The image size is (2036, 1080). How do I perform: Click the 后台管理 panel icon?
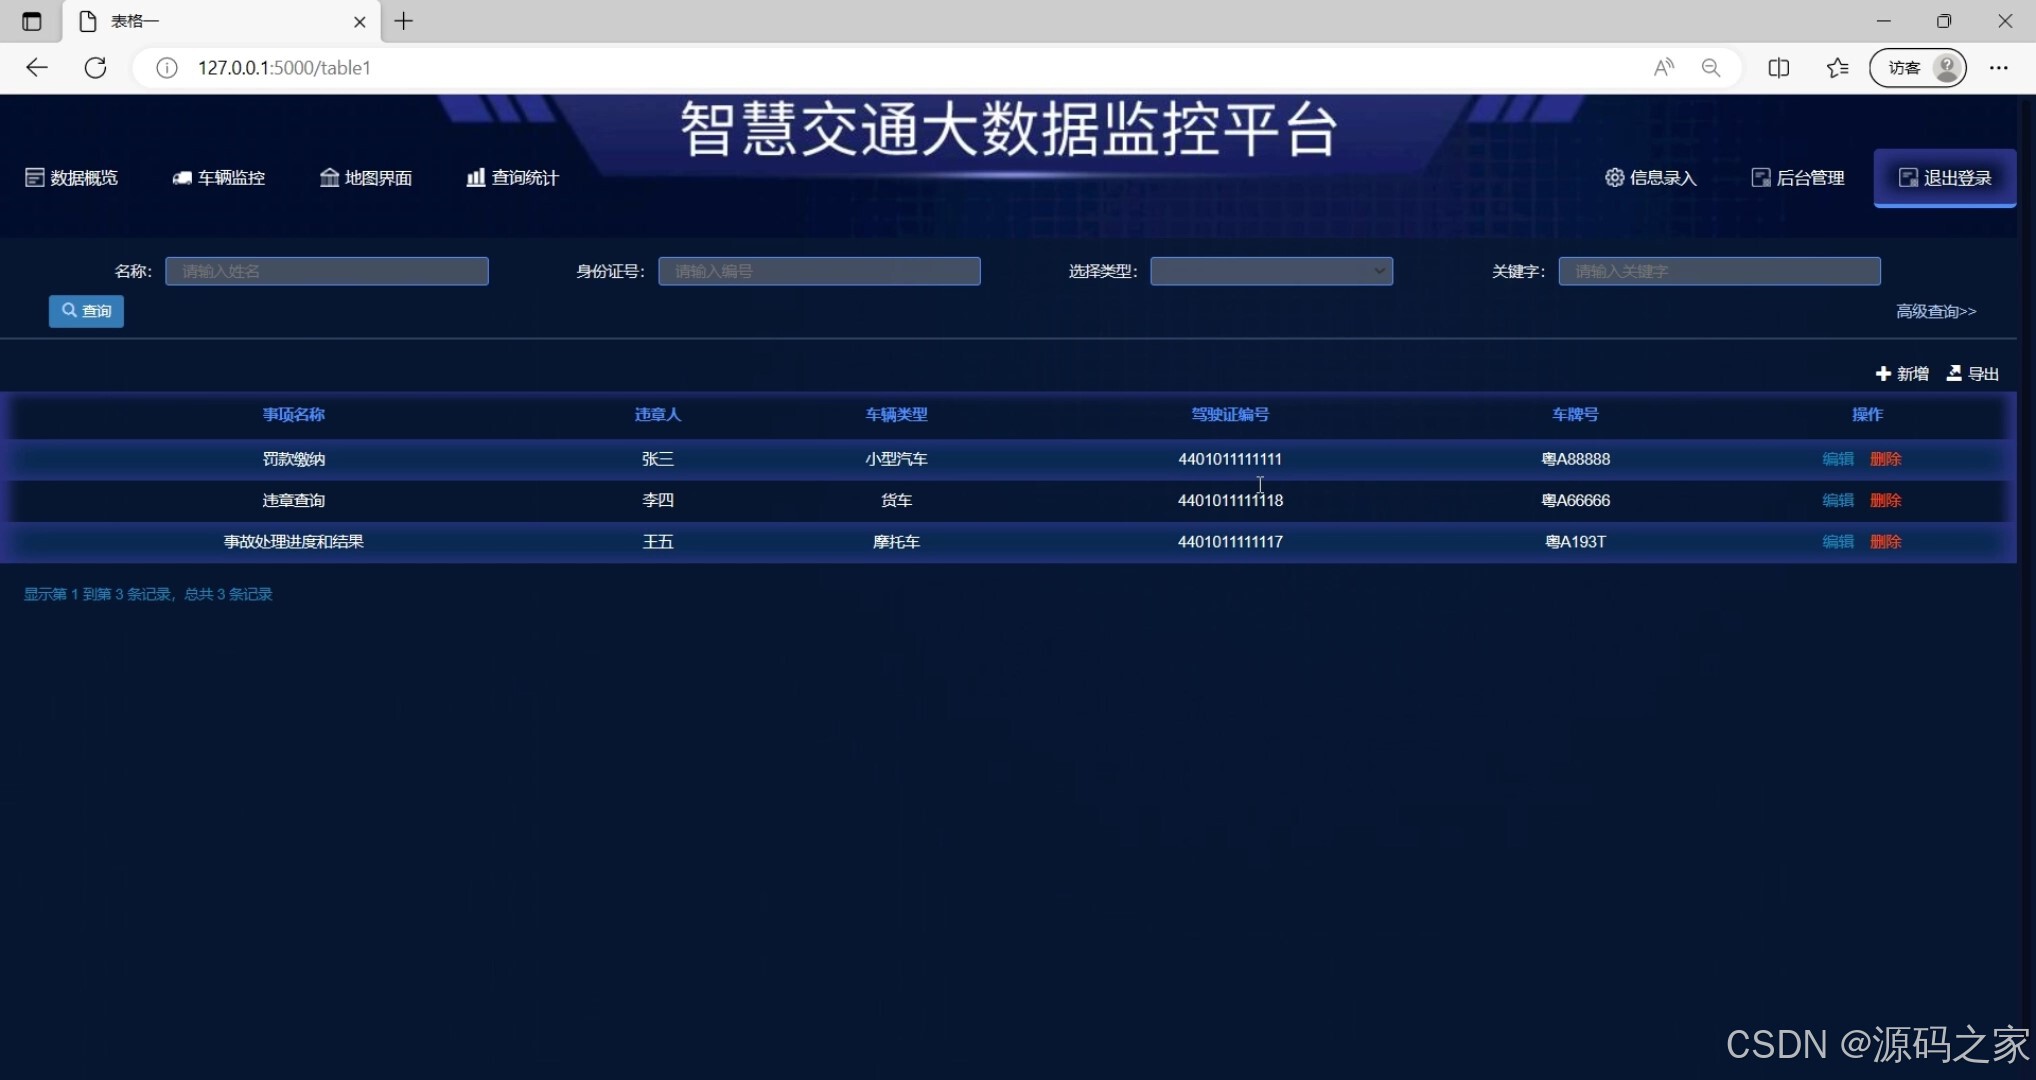tap(1761, 178)
